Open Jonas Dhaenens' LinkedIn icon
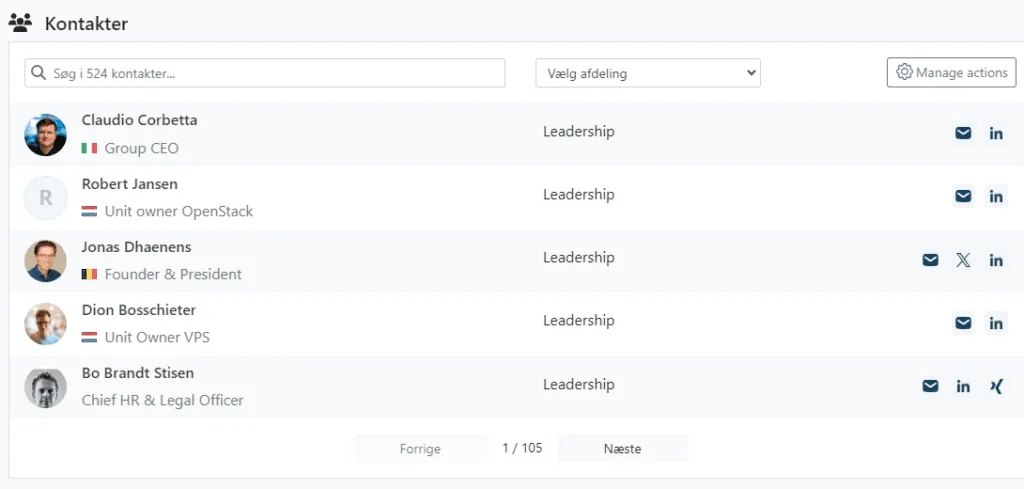This screenshot has width=1024, height=489. [996, 260]
